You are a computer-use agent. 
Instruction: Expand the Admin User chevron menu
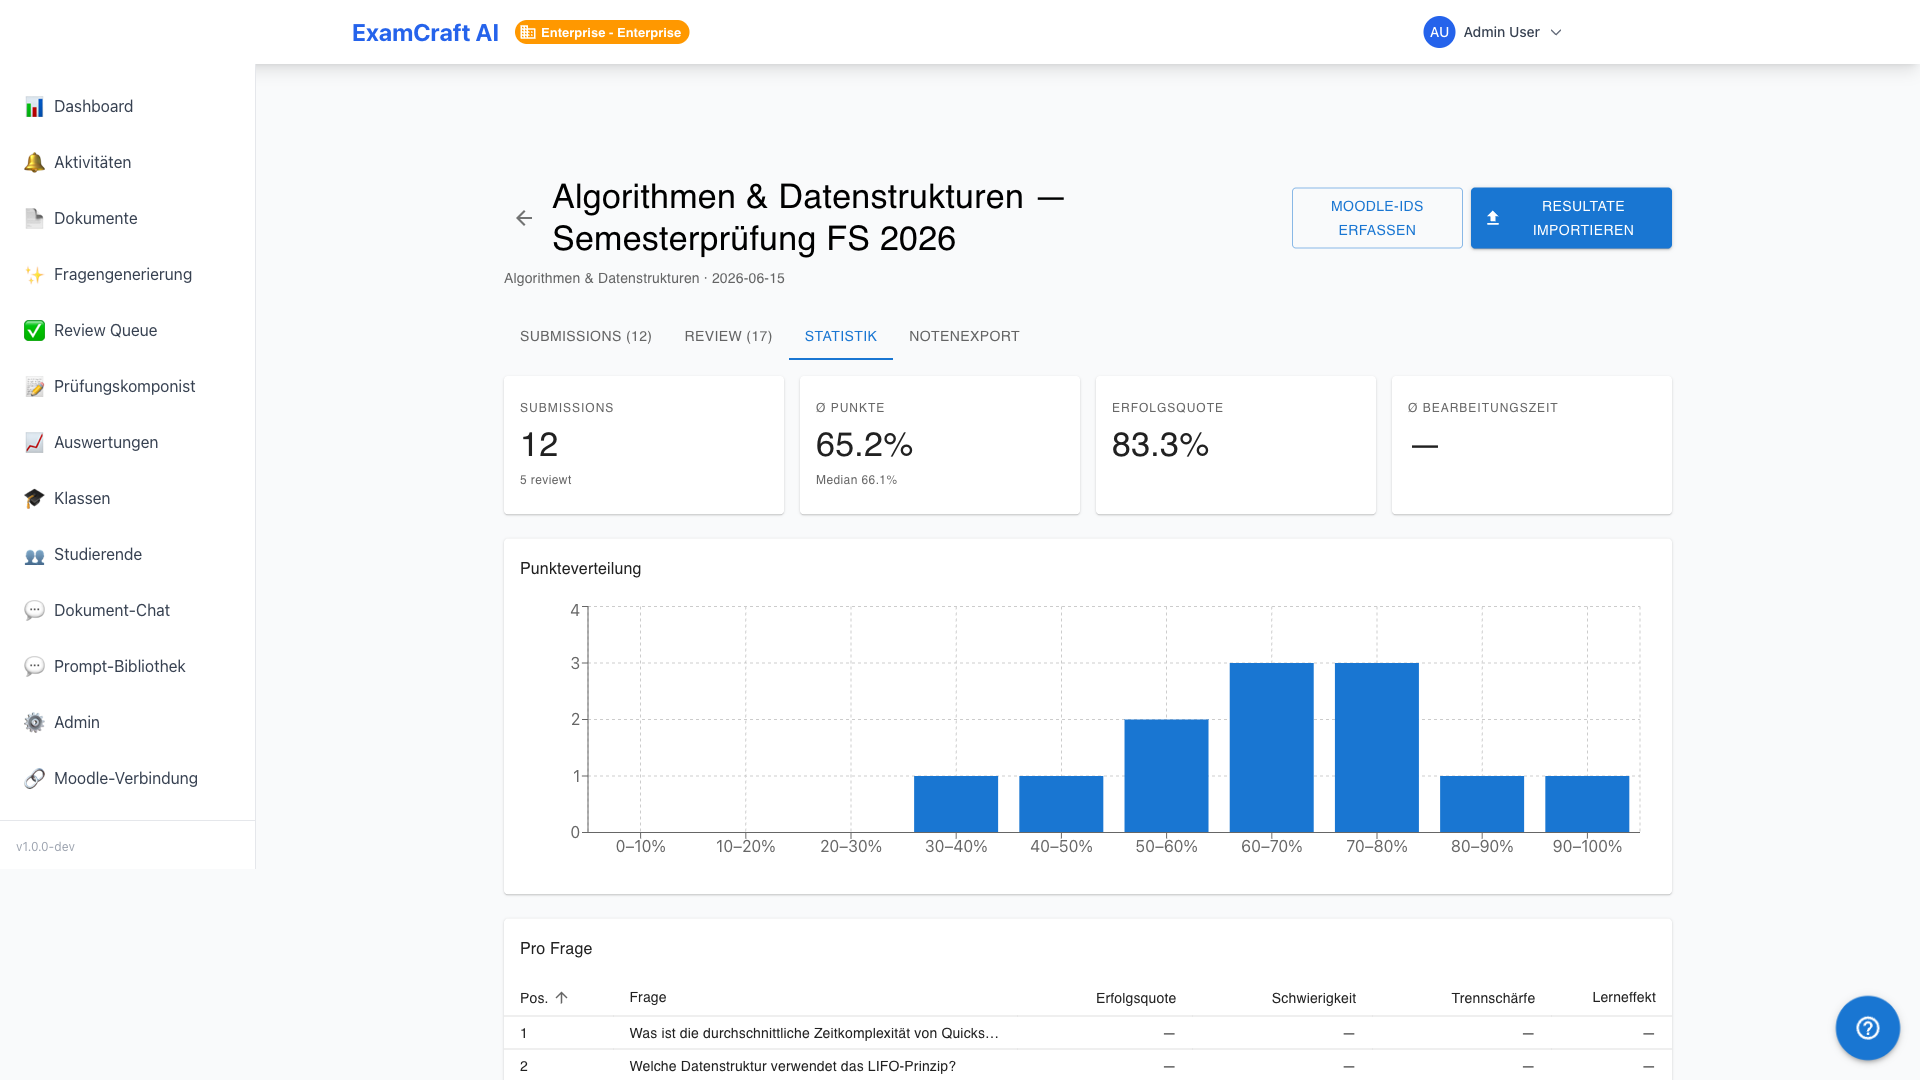point(1556,32)
